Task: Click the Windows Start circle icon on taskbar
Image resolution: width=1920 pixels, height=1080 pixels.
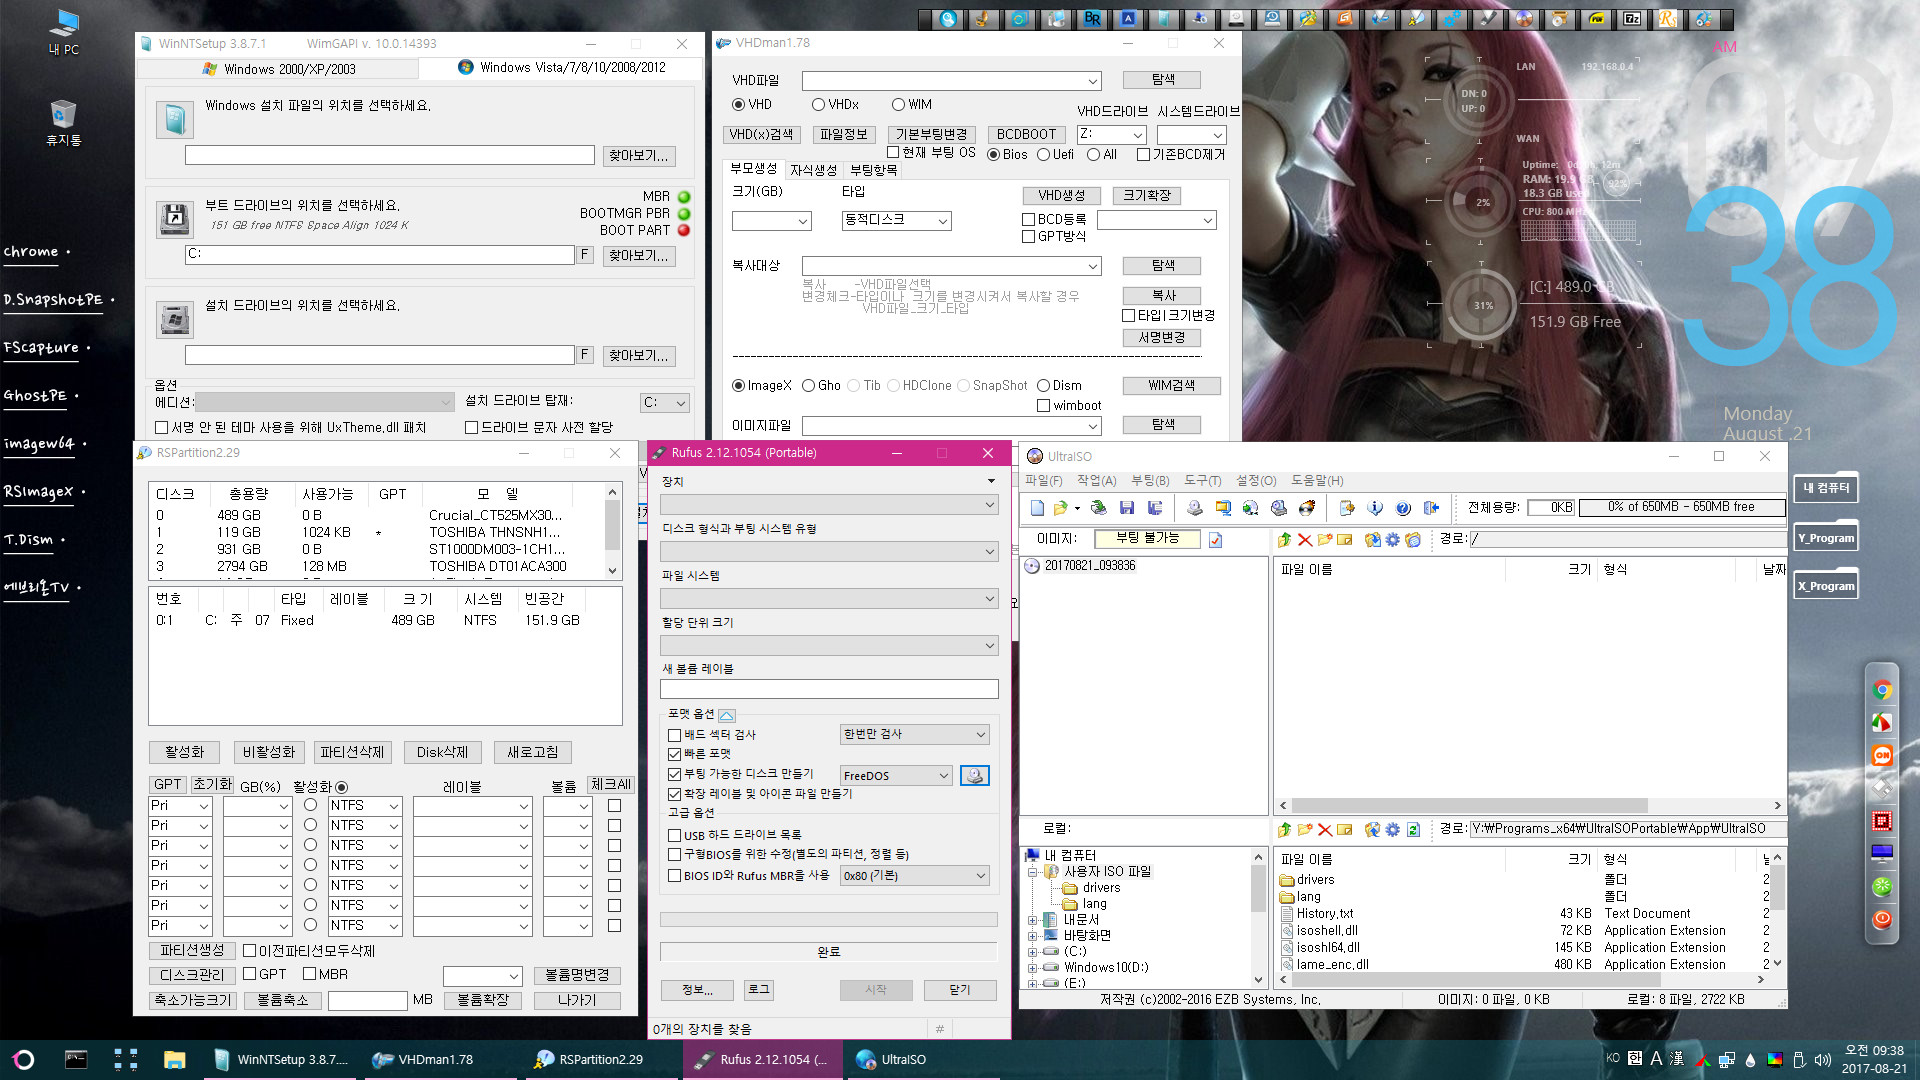Action: (x=24, y=1059)
